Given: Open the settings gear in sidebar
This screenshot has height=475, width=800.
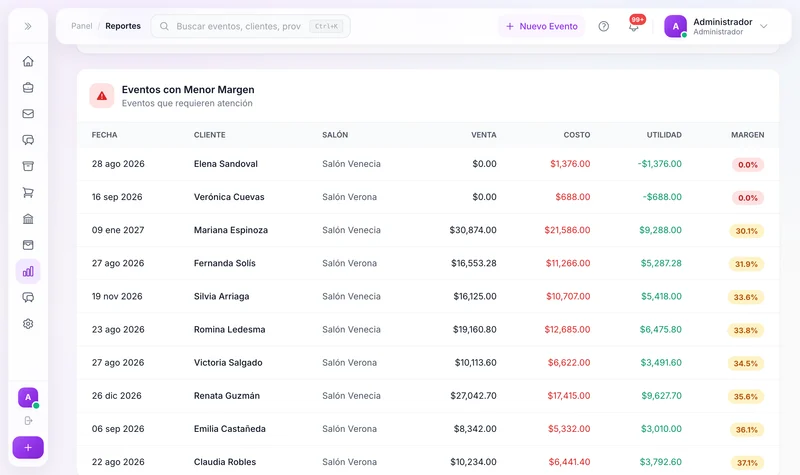Looking at the screenshot, I should 28,324.
